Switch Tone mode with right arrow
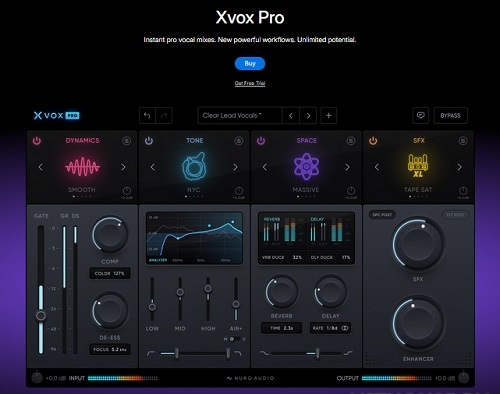Image resolution: width=500 pixels, height=394 pixels. [235, 167]
